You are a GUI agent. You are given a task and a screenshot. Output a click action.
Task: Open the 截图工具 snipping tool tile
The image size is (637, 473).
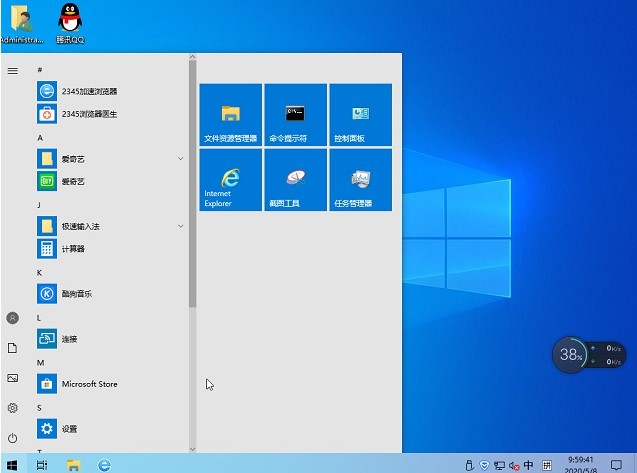tap(295, 180)
